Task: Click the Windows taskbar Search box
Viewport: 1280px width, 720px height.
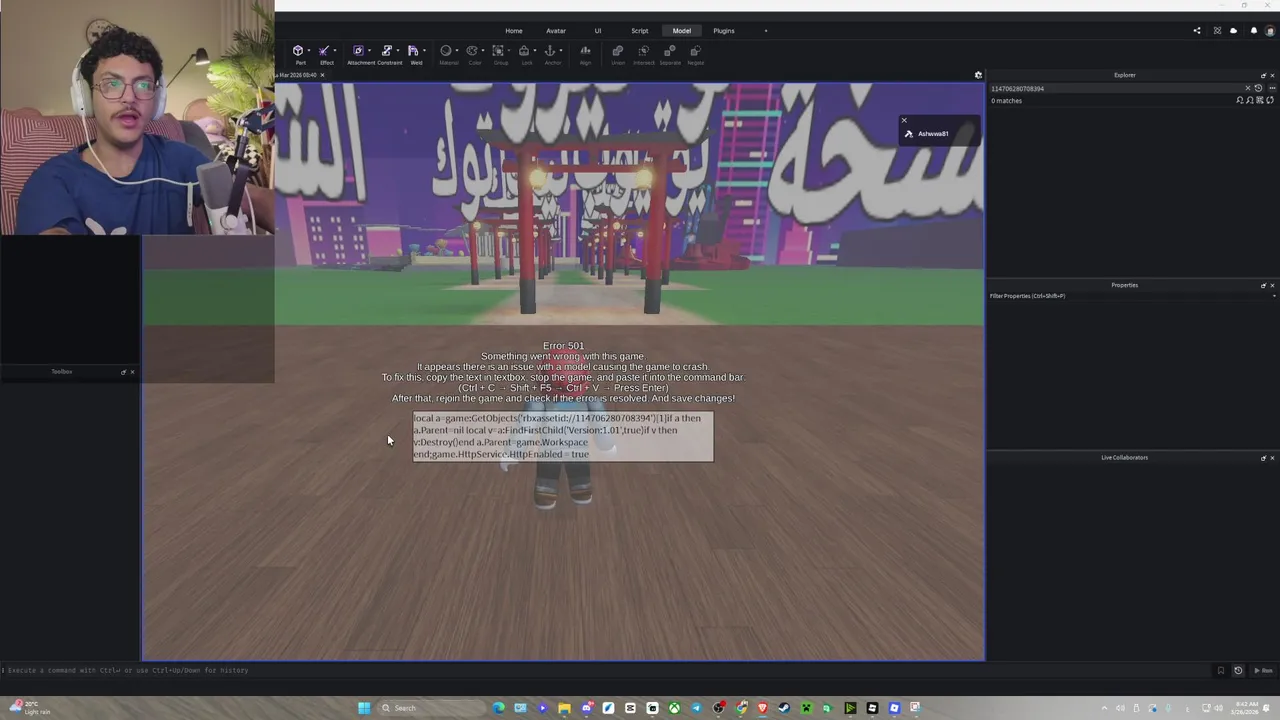Action: (431, 708)
